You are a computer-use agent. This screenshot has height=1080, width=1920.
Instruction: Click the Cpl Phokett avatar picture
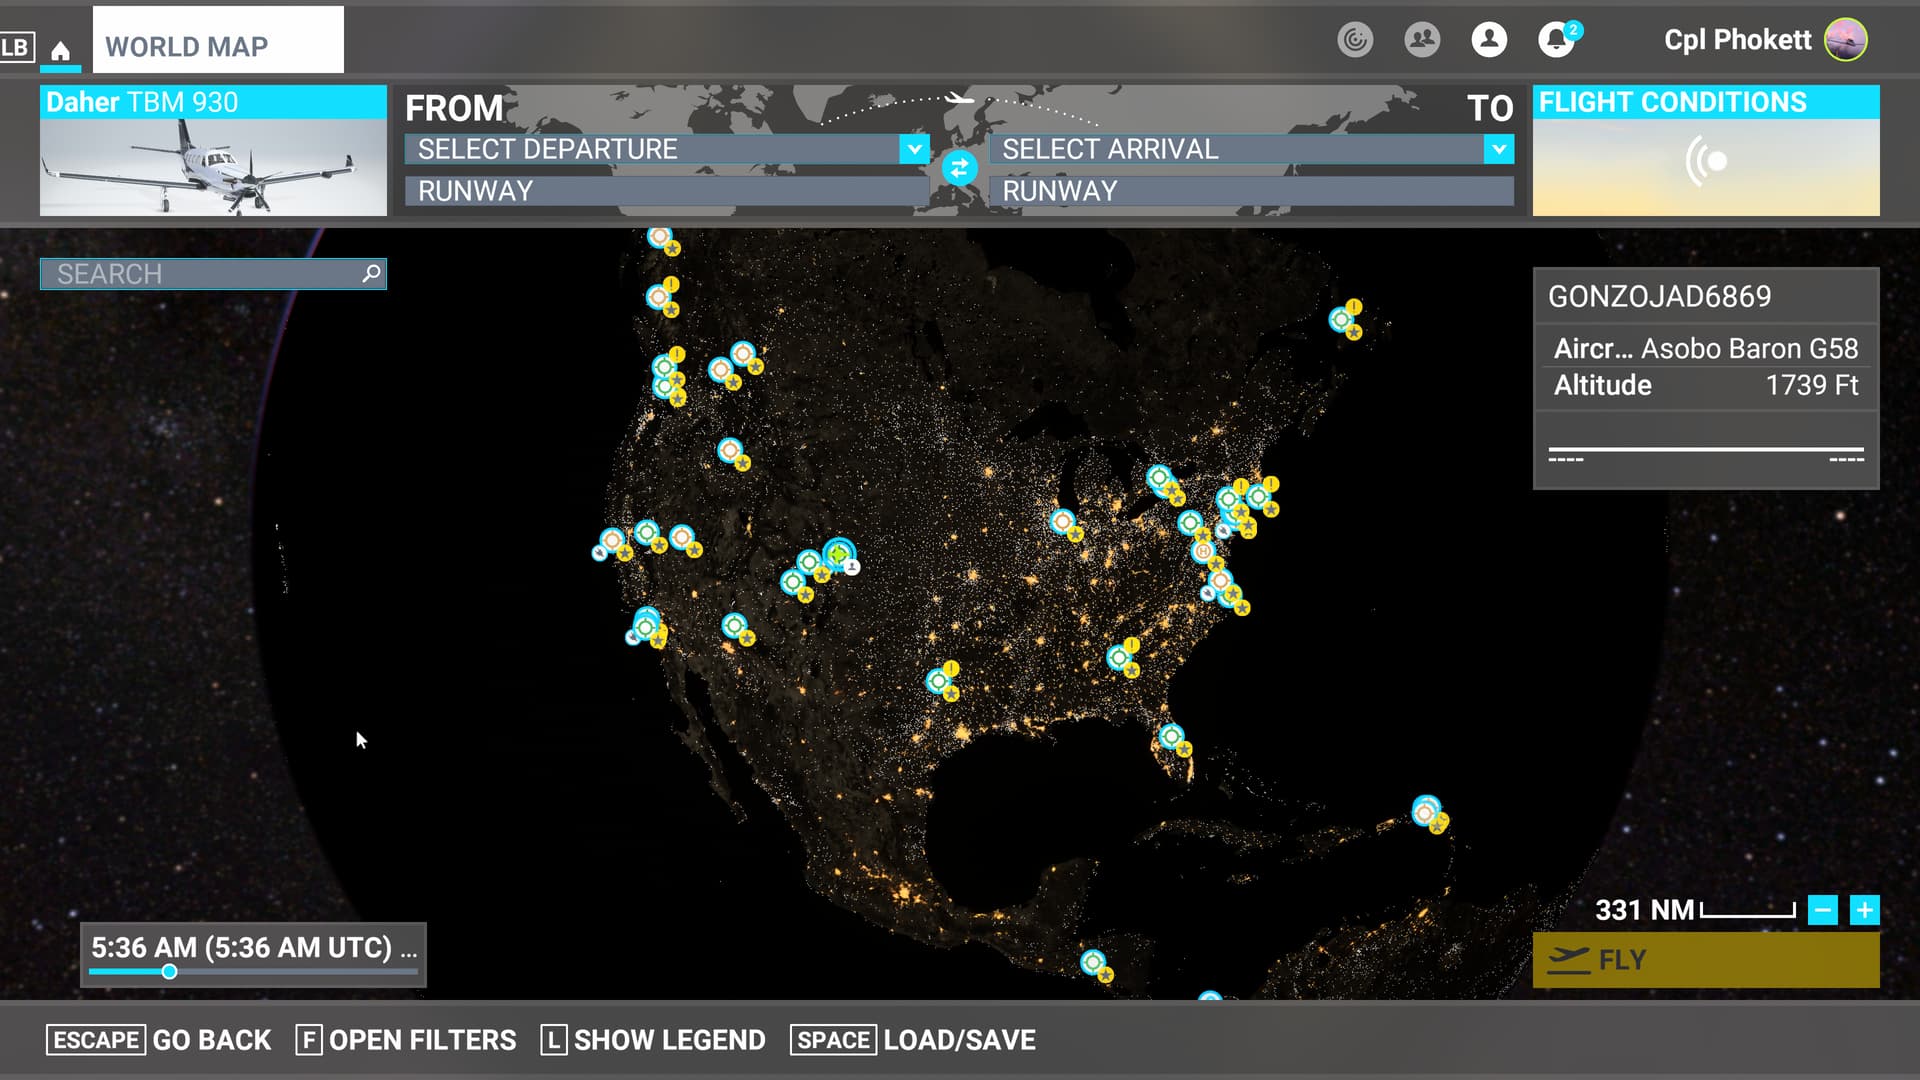point(1845,40)
